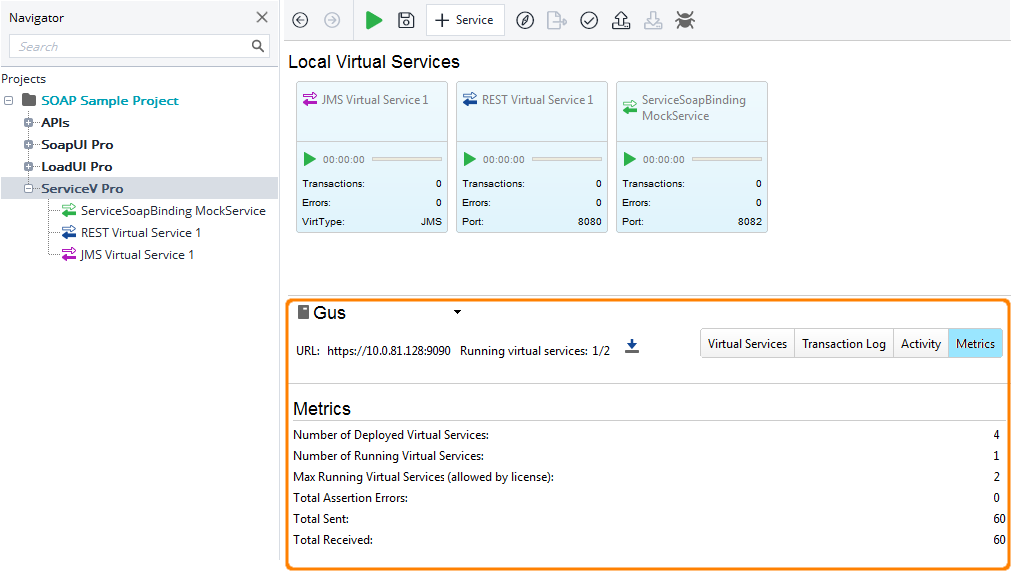Start the ServiceSoapBinding MockService card

point(629,159)
